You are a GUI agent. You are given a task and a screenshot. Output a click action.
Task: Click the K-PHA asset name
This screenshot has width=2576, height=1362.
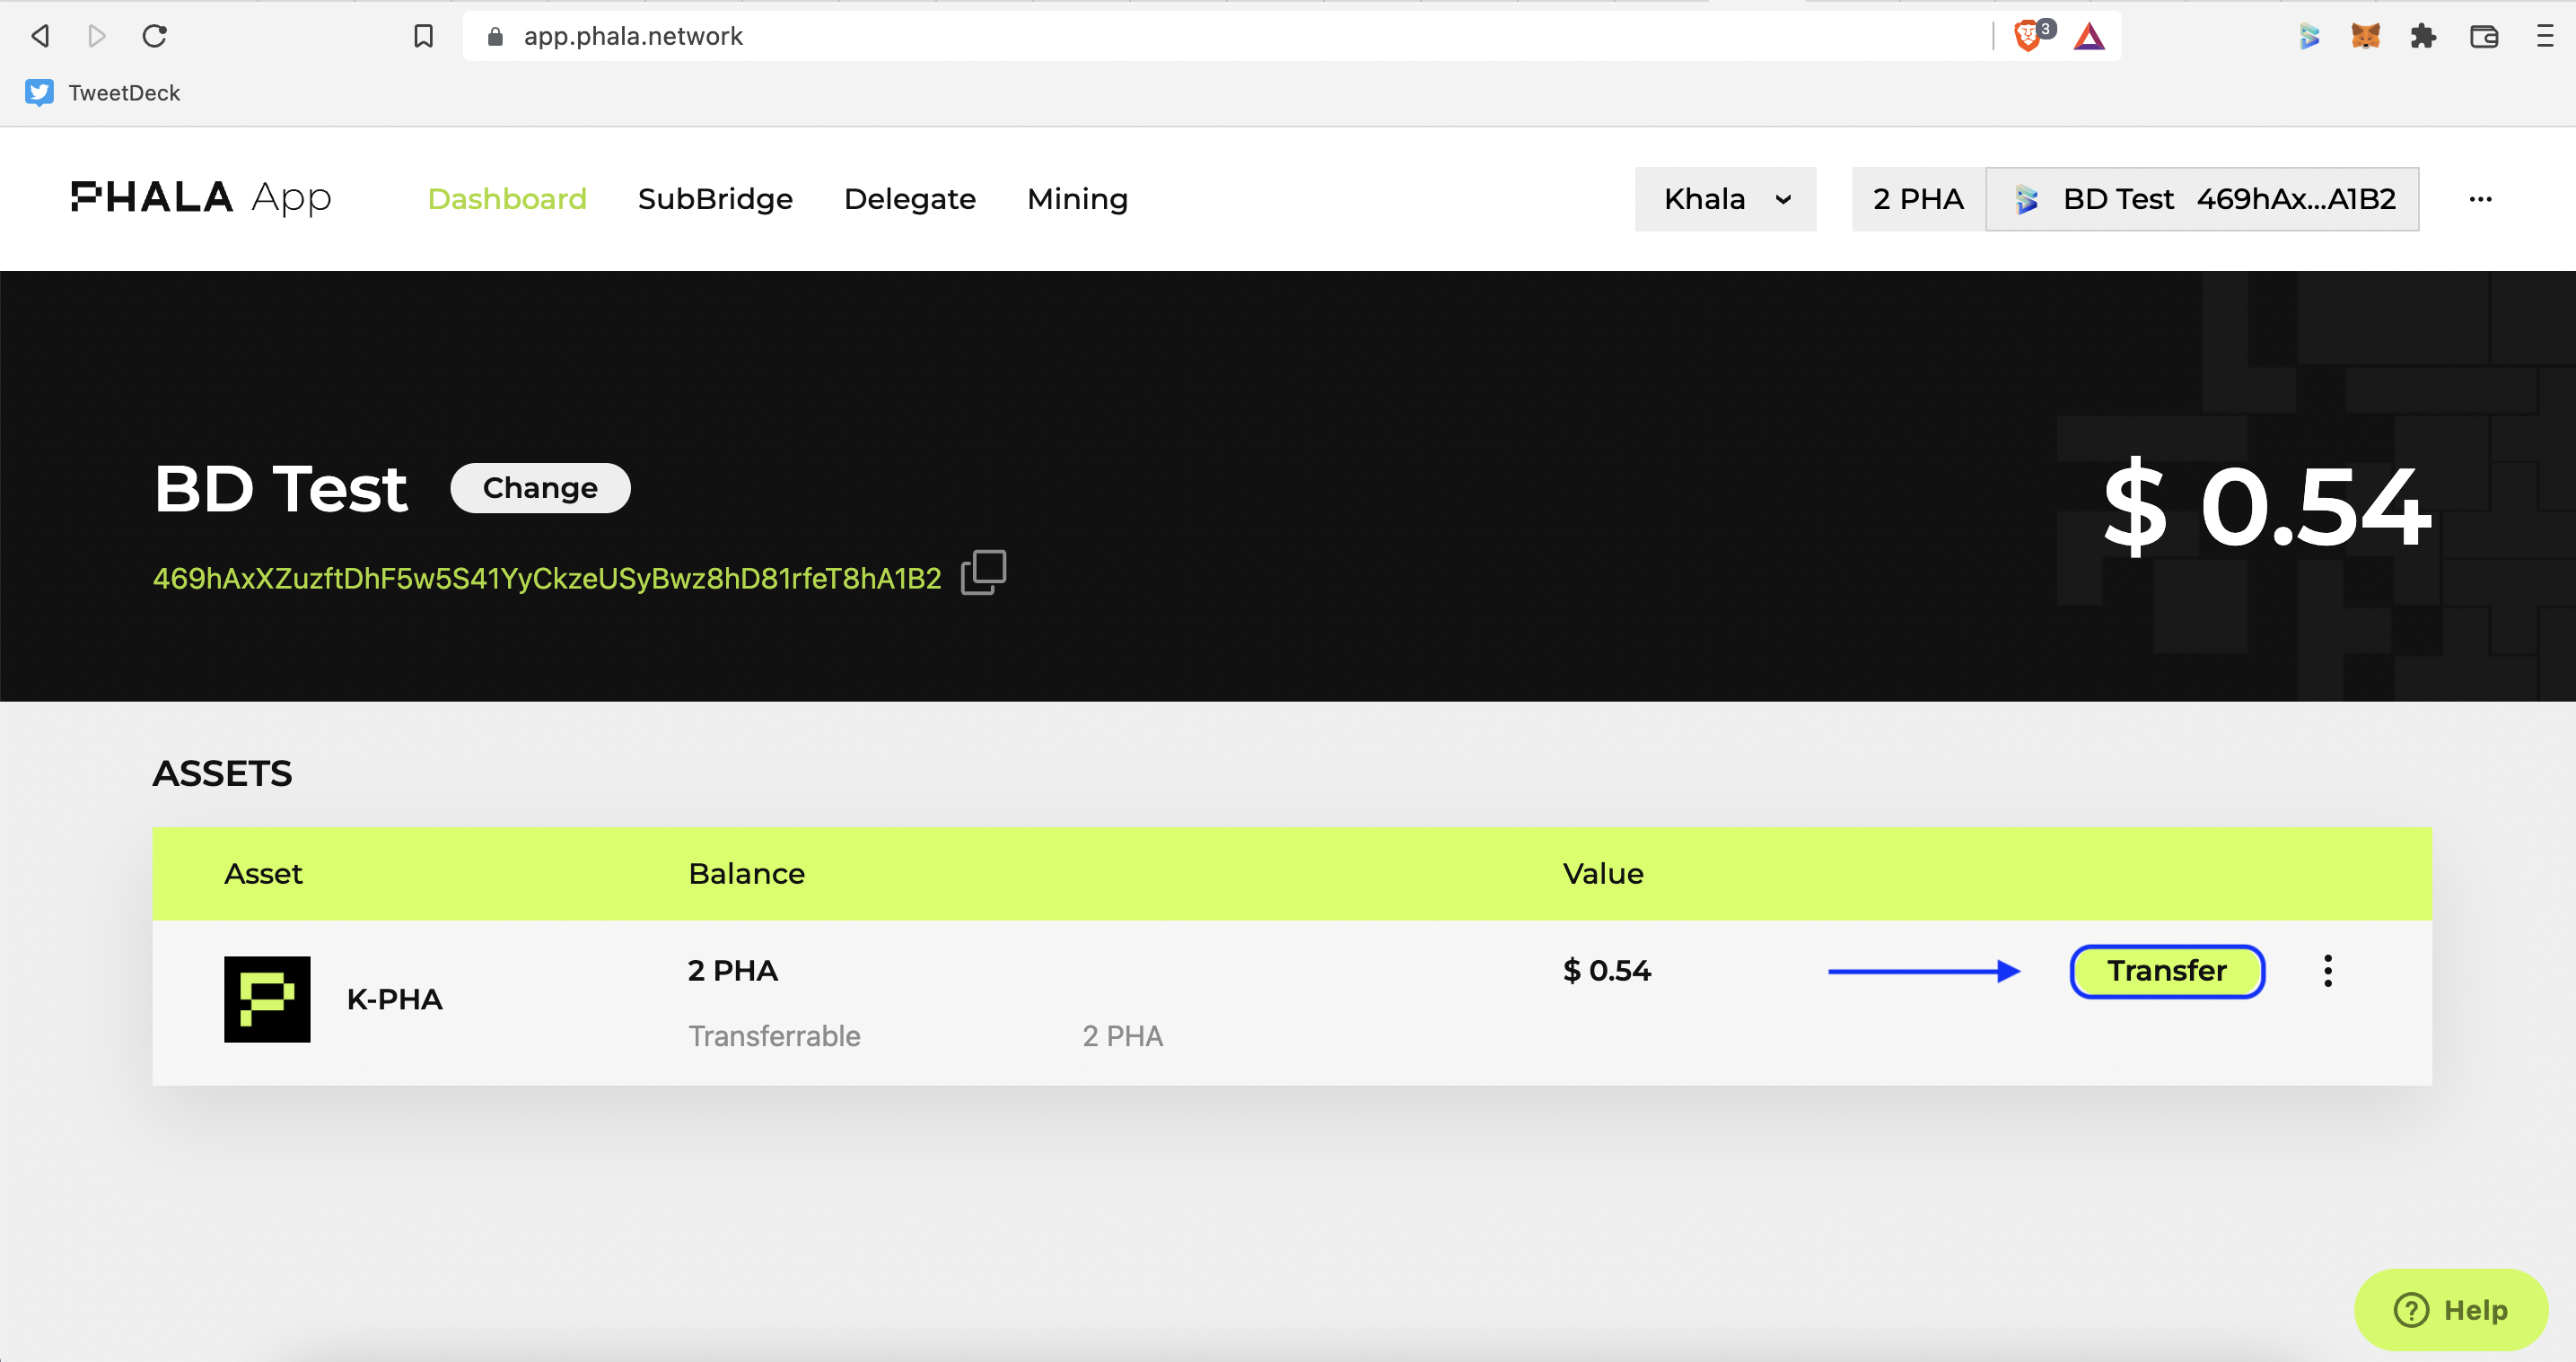(x=394, y=999)
